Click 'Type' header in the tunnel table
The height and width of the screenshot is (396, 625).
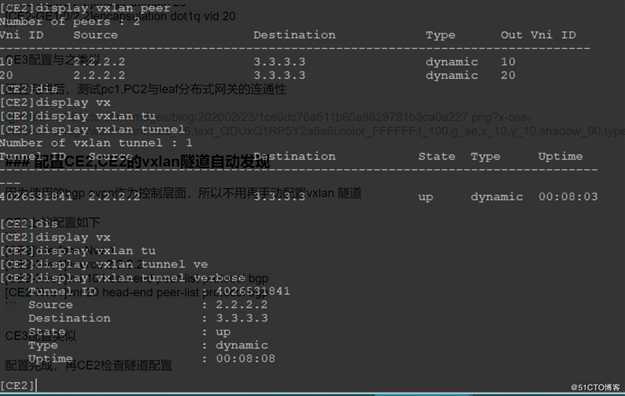click(485, 156)
